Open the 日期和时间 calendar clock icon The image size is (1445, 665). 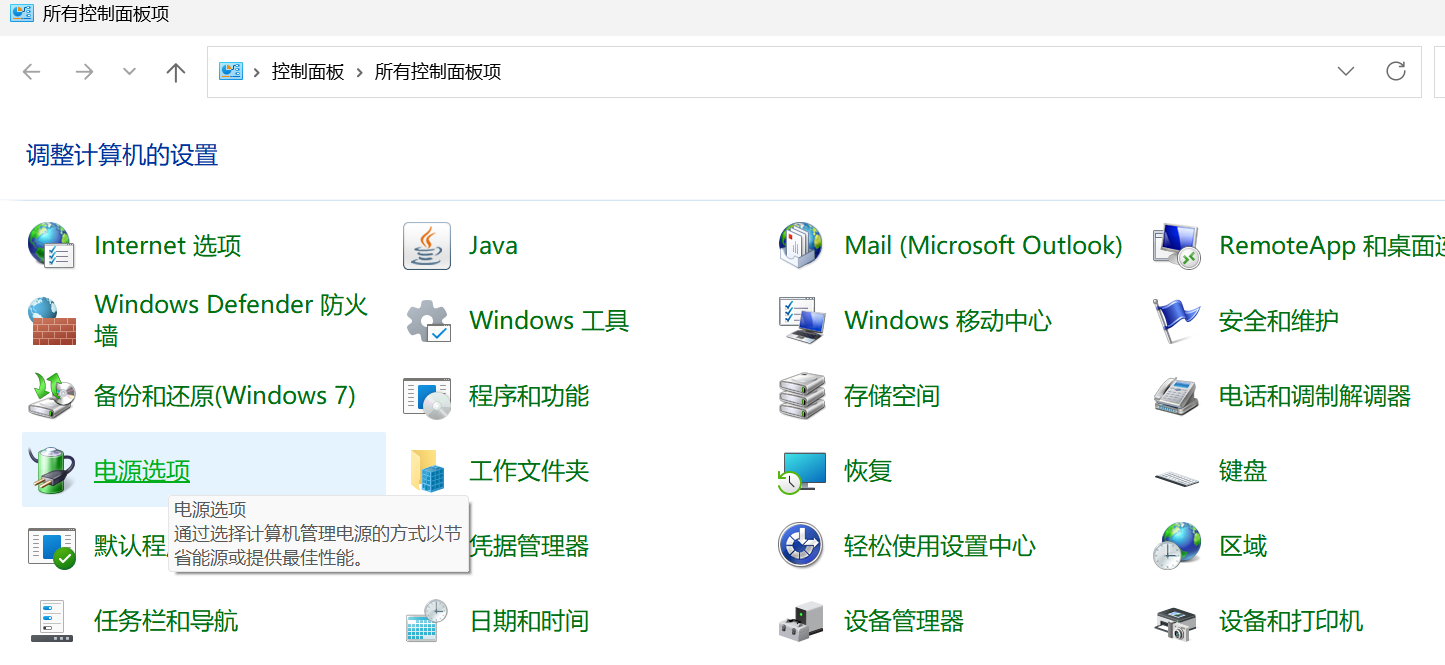point(427,621)
